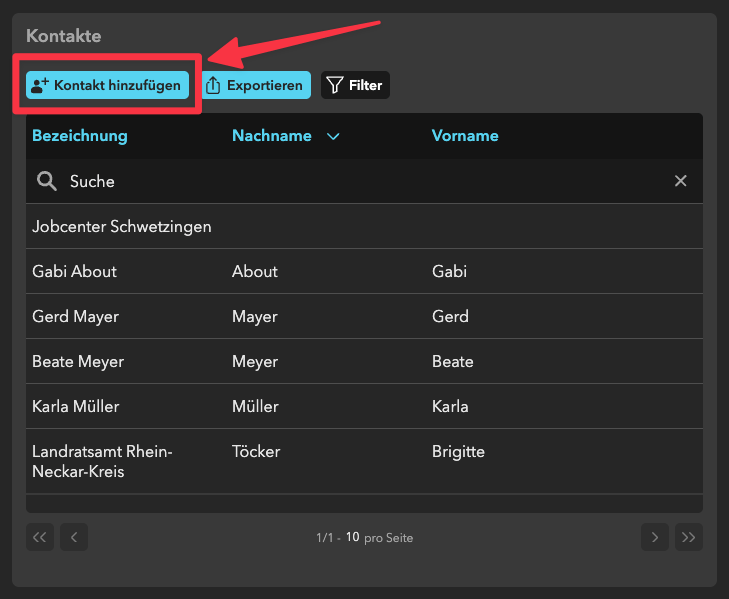Click the magnifying glass search icon
The width and height of the screenshot is (729, 599).
point(46,181)
